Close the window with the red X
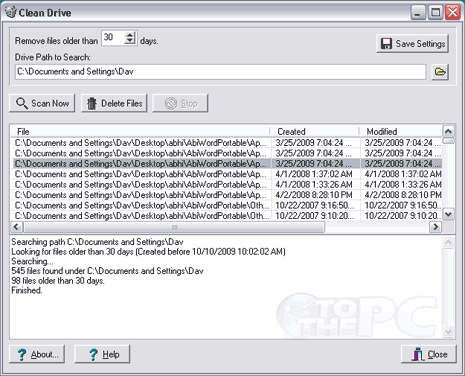 pyautogui.click(x=453, y=13)
